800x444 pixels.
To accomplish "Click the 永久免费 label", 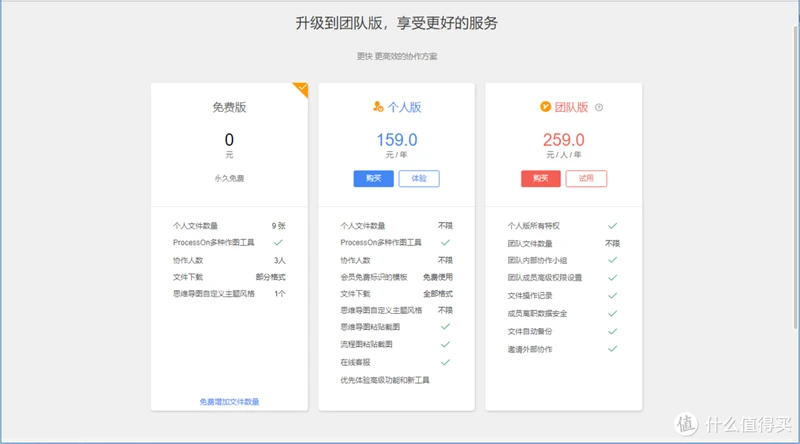I will point(229,179).
